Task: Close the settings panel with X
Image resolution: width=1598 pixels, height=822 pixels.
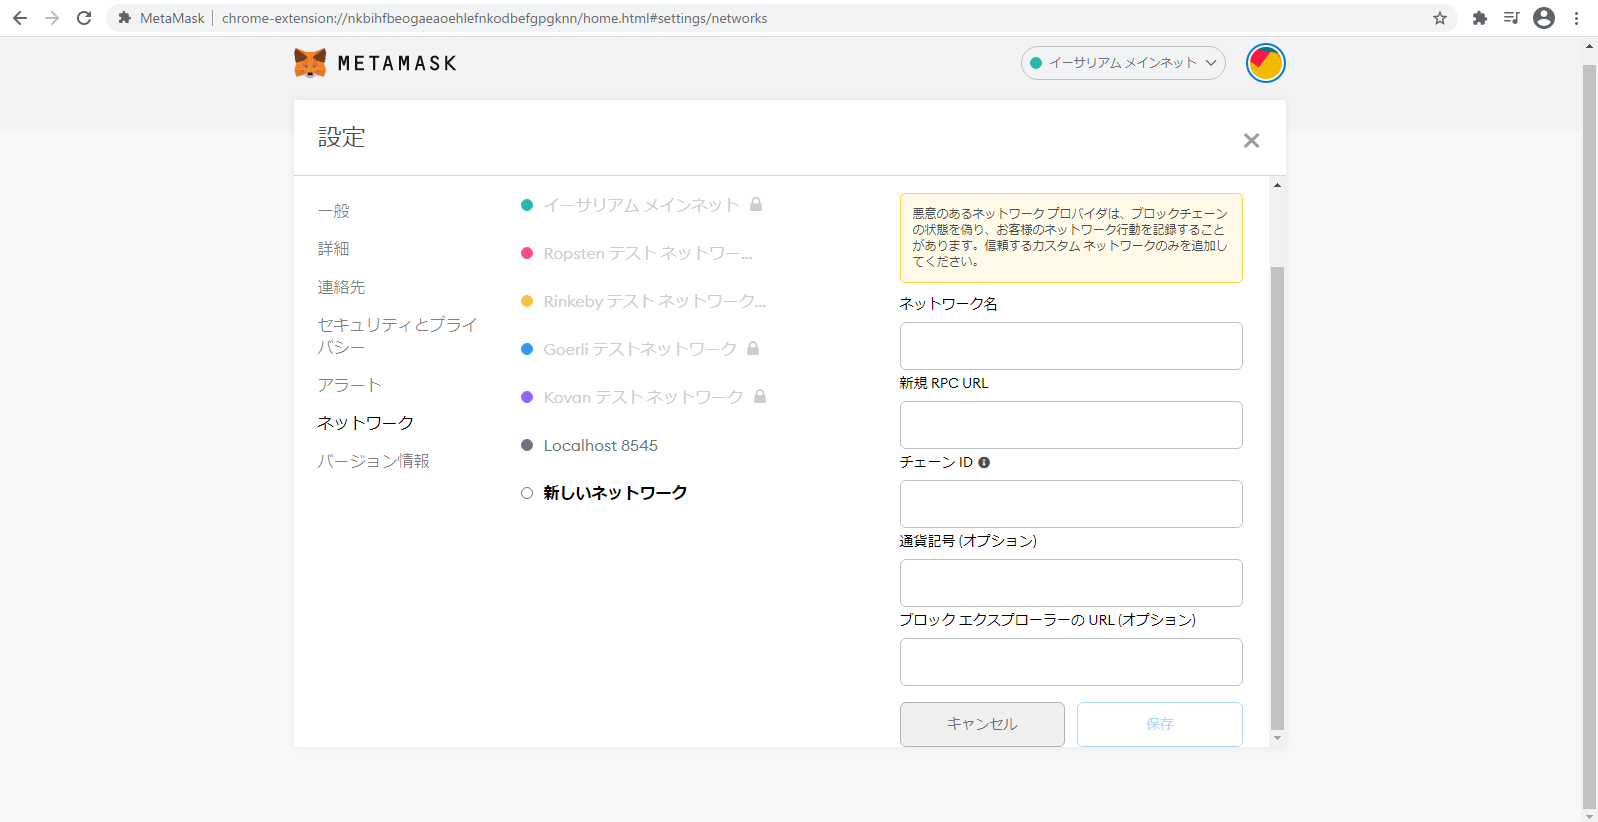Action: [x=1251, y=141]
